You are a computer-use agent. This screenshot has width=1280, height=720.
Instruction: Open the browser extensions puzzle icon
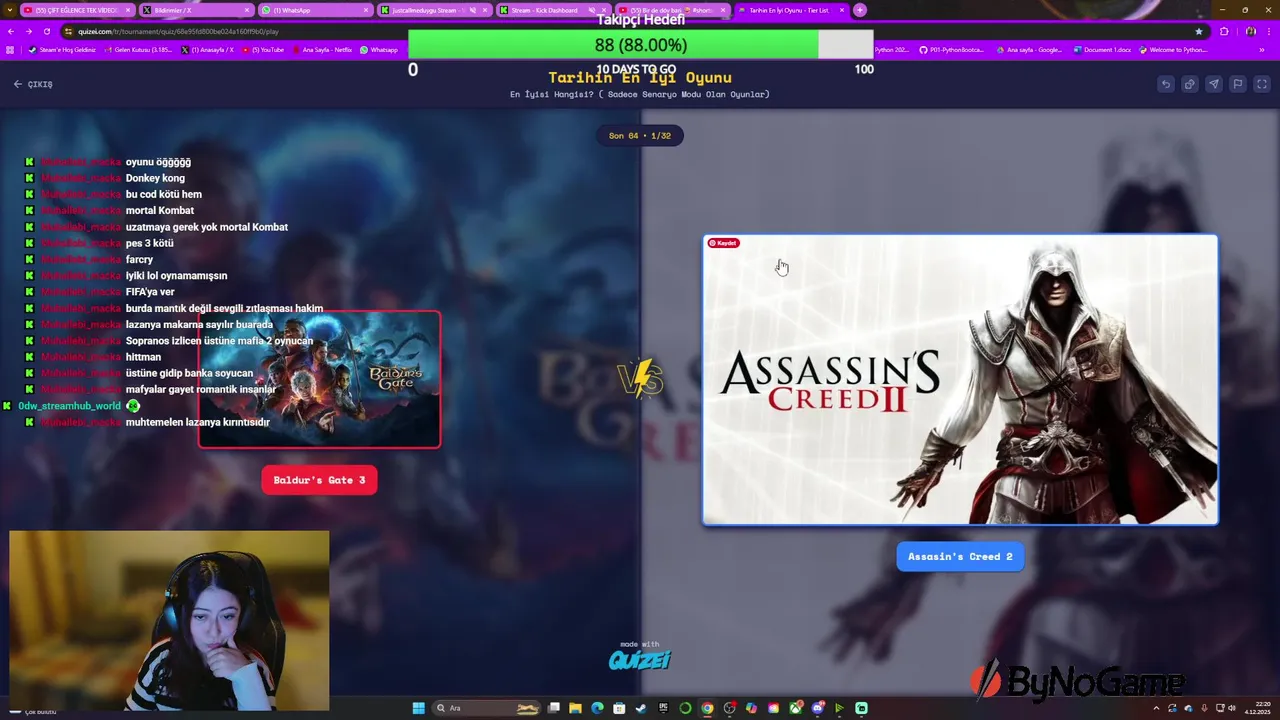[1224, 31]
